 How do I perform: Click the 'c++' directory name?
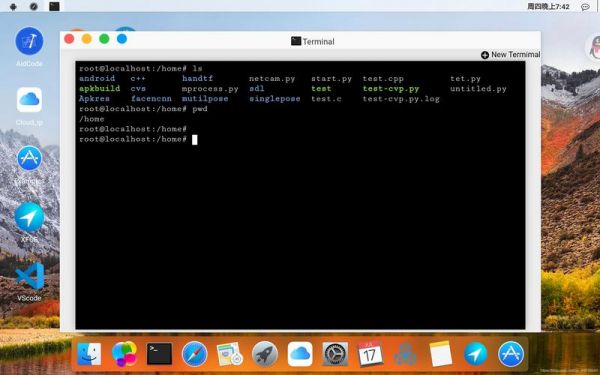point(138,78)
